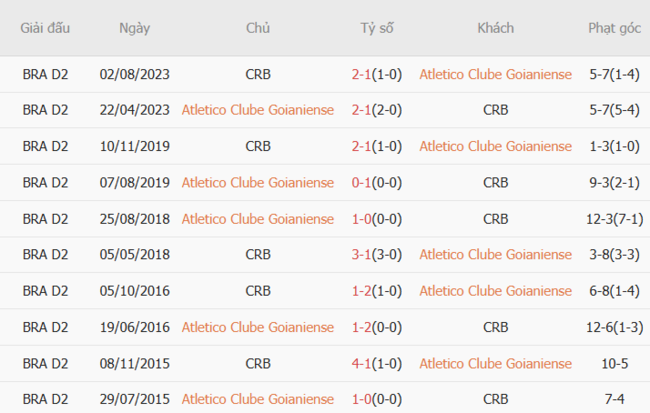Click Atletico Clube Goianiense in 29/07/2015 row
This screenshot has height=413, width=650.
tap(257, 398)
